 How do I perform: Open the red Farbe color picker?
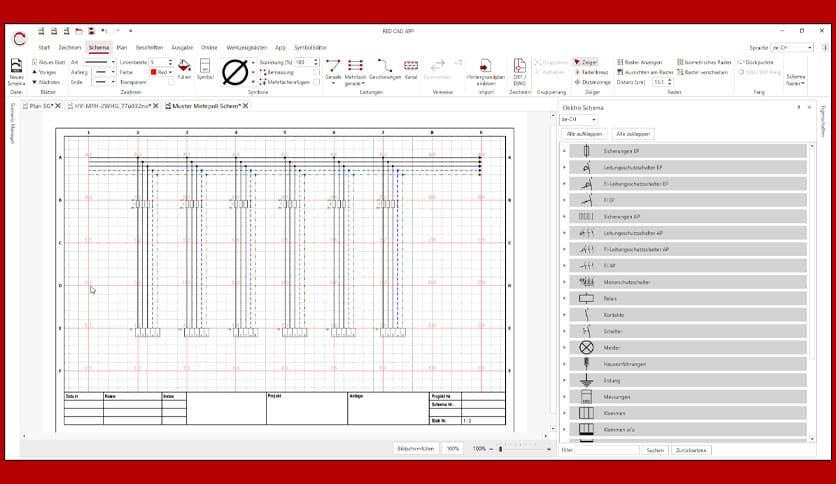pyautogui.click(x=162, y=72)
